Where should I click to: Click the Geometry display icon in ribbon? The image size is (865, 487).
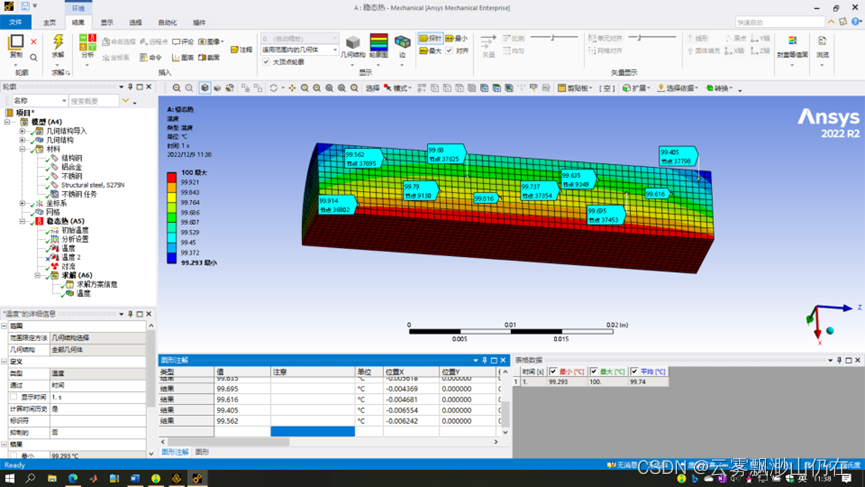point(353,43)
